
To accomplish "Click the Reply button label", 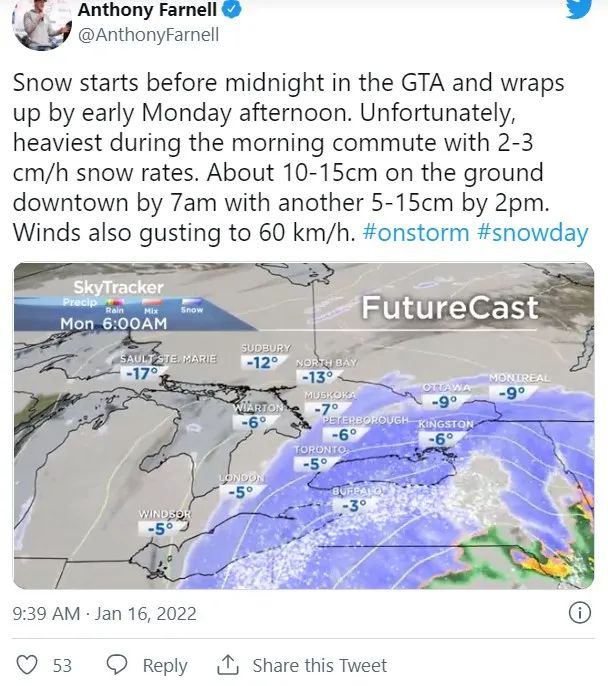I will (165, 666).
